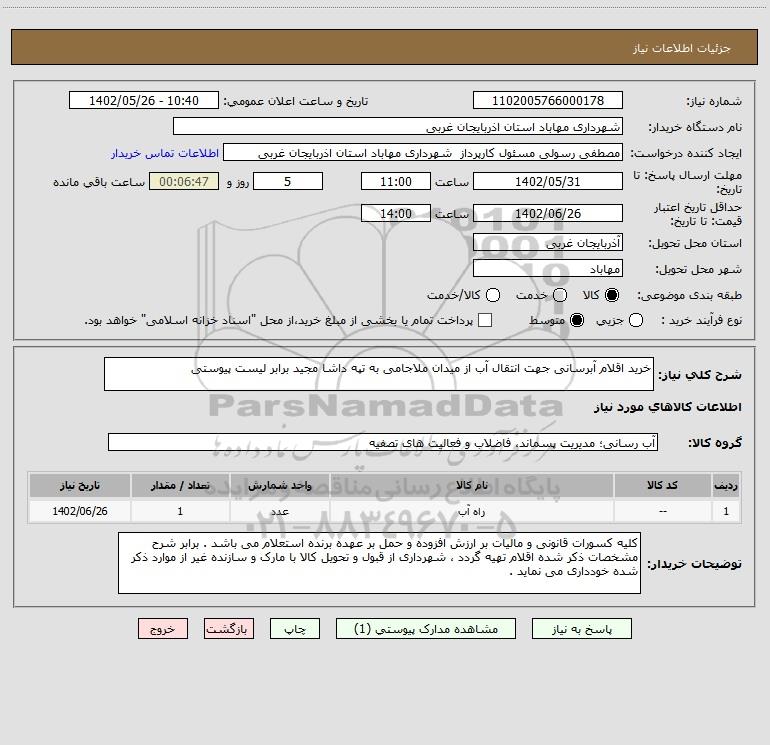Click the شماره نیاز field 1102005766000178
The height and width of the screenshot is (745, 770).
click(x=548, y=100)
